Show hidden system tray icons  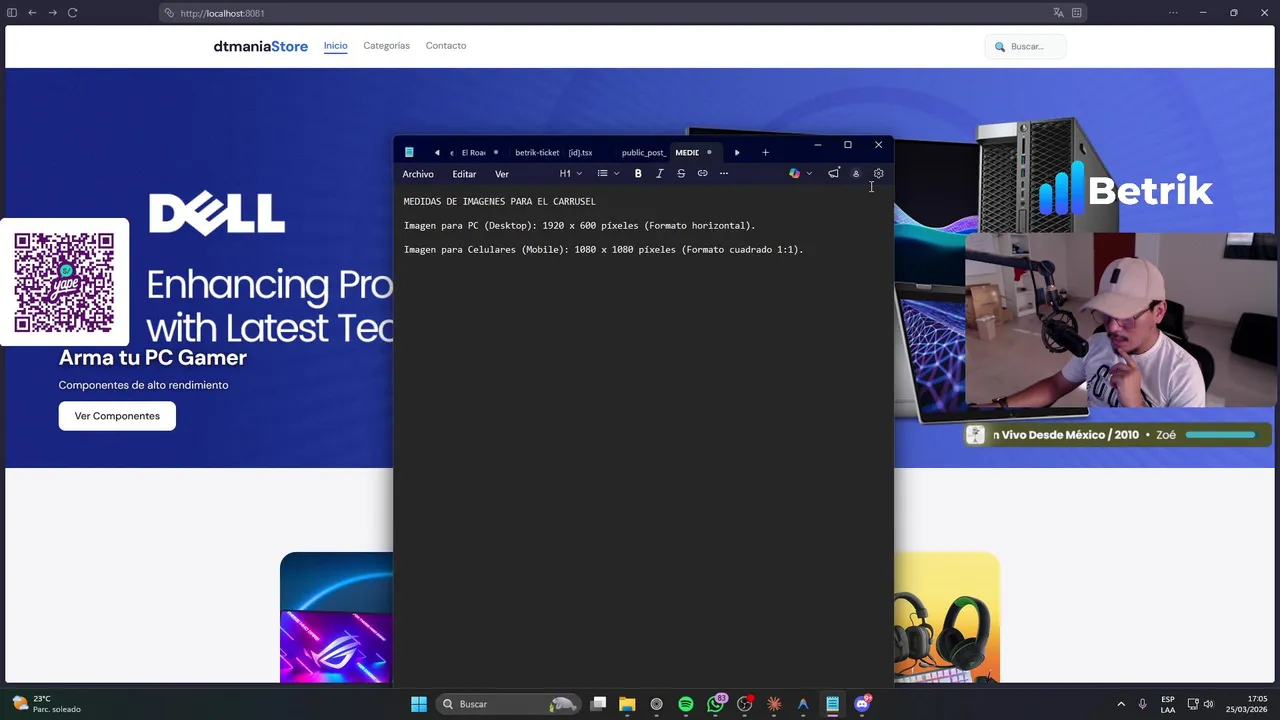[x=1121, y=704]
